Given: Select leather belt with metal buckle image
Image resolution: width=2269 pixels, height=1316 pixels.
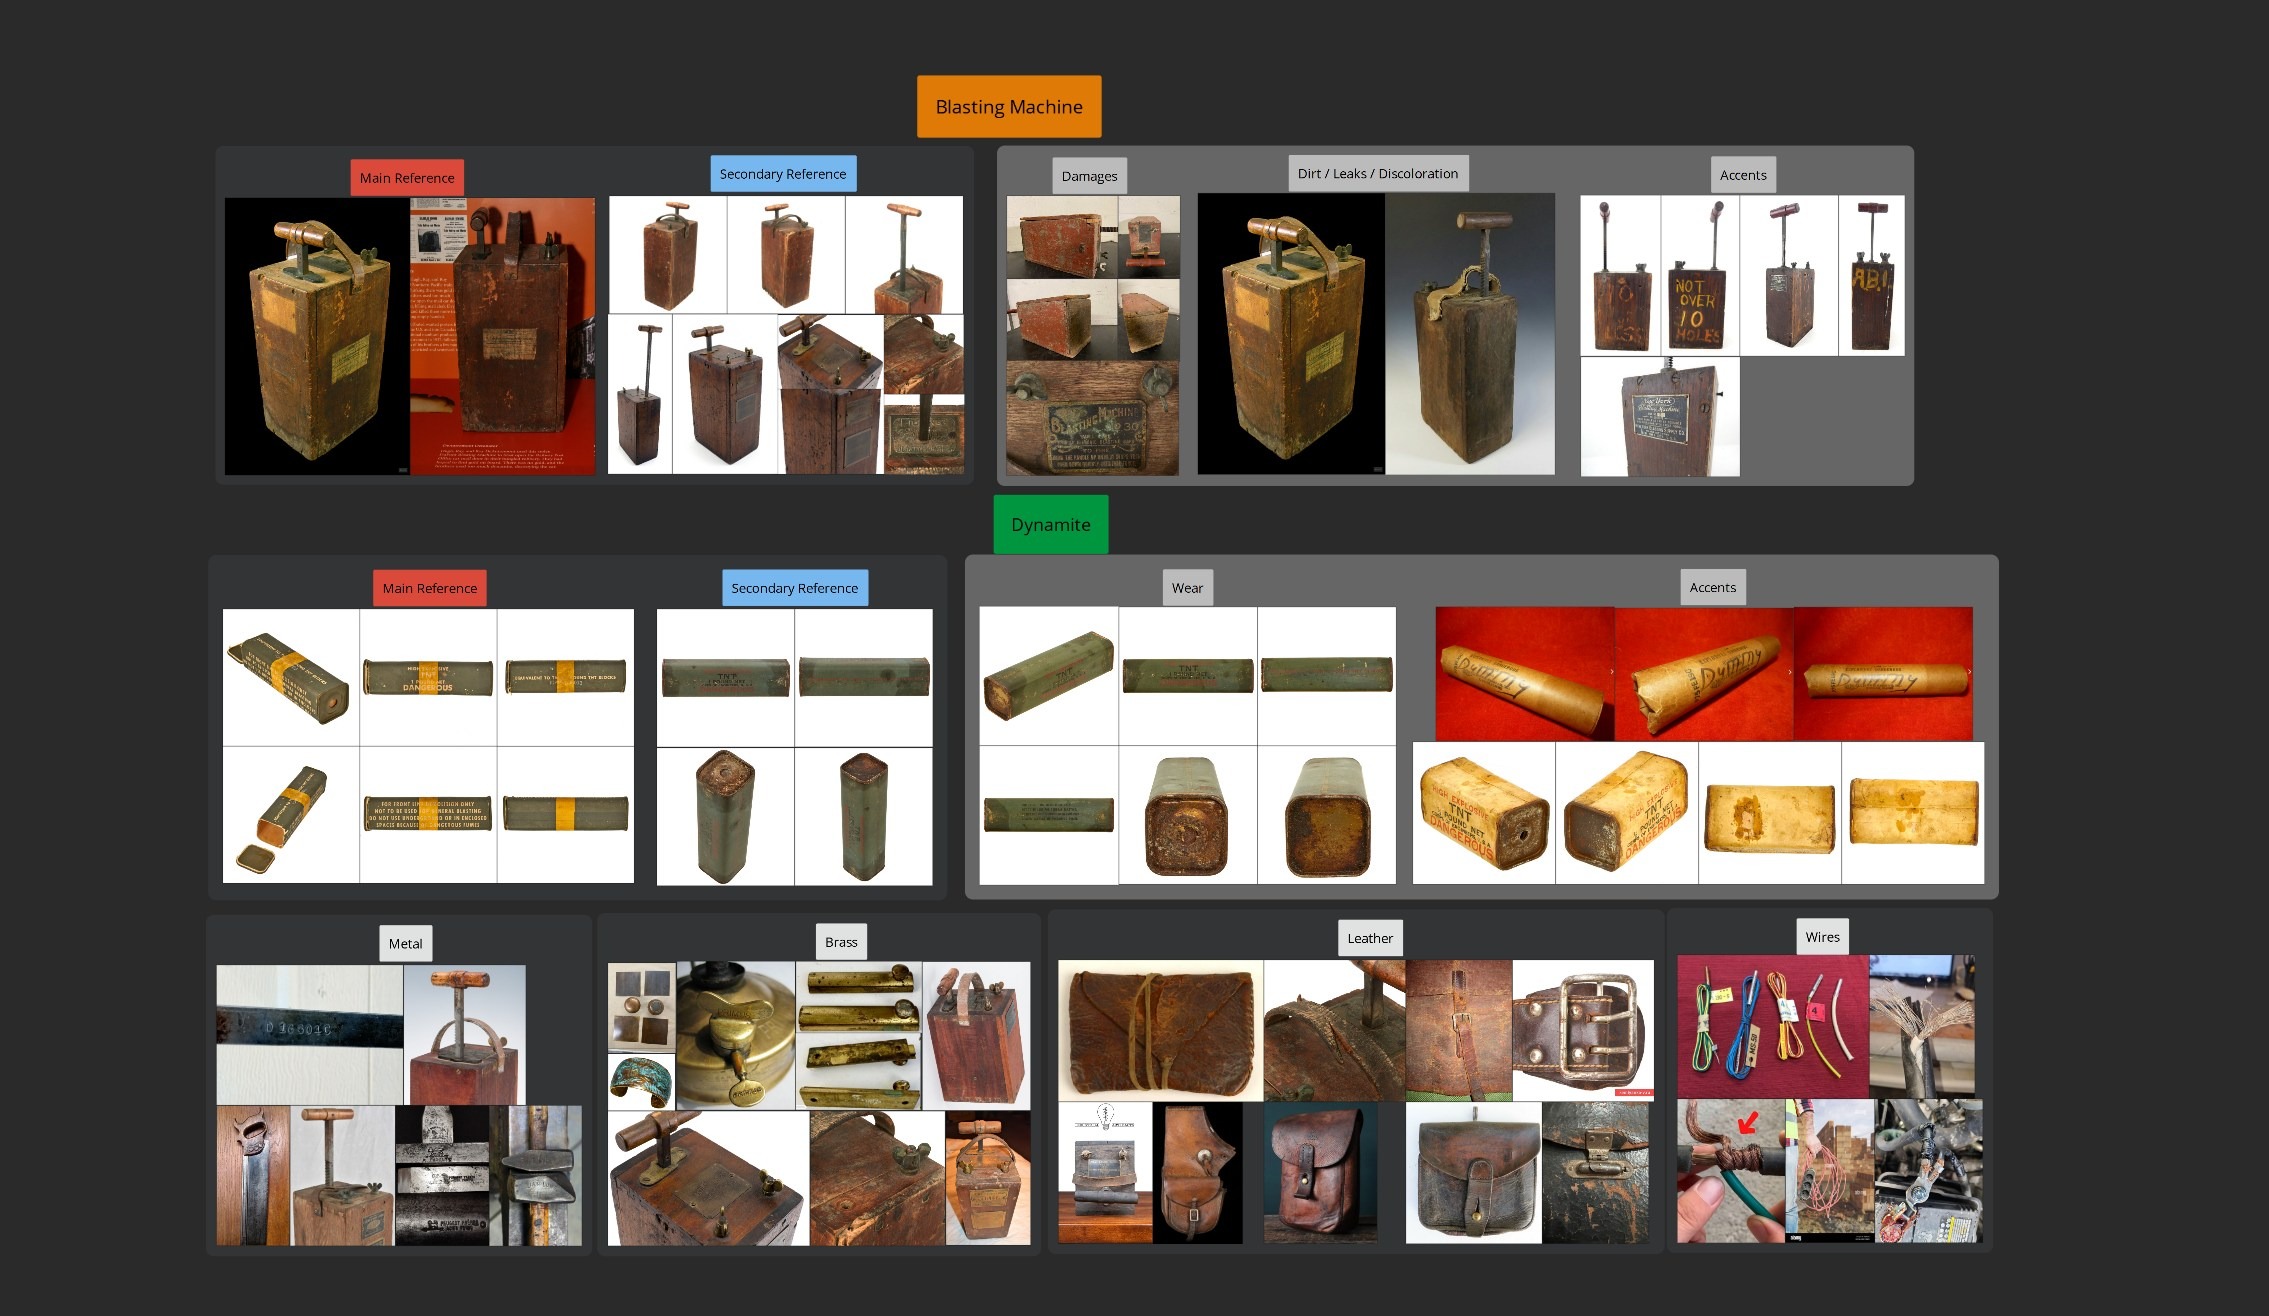Looking at the screenshot, I should 1583,1029.
